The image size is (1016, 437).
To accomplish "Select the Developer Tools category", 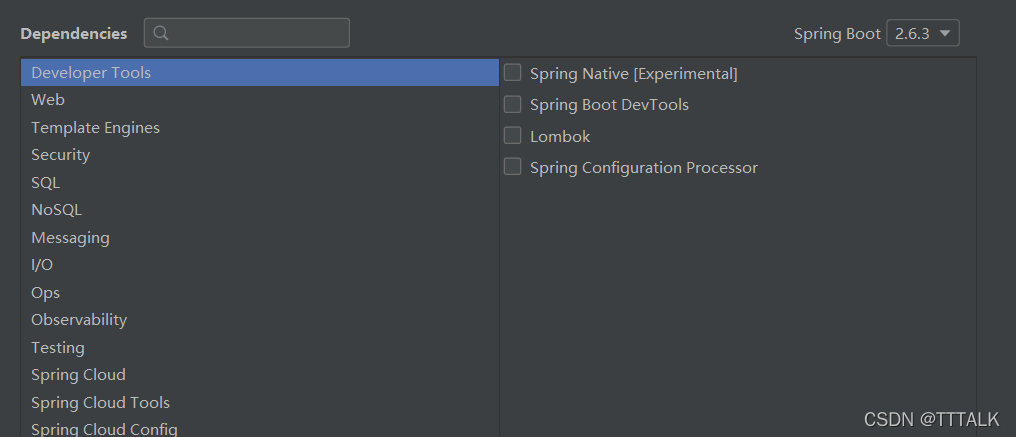I will [260, 73].
